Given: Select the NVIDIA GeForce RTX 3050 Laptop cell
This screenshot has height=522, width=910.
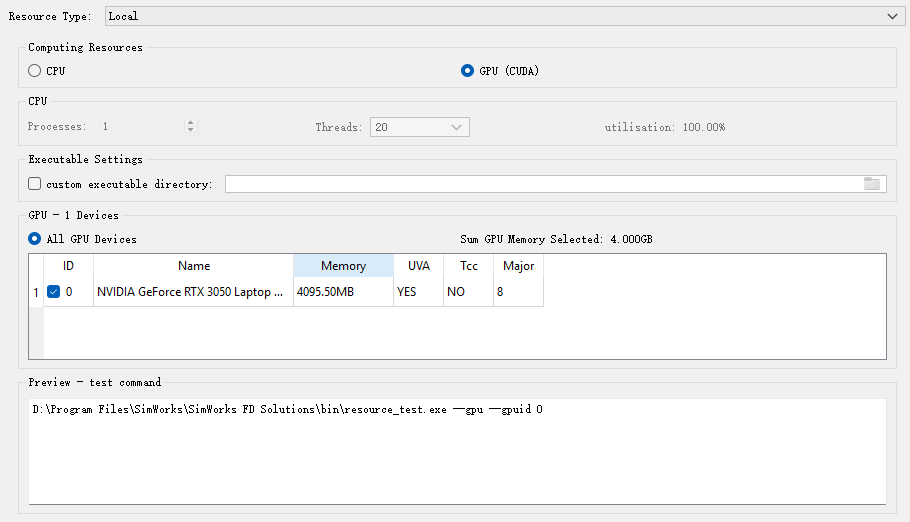Looking at the screenshot, I should click(x=193, y=291).
